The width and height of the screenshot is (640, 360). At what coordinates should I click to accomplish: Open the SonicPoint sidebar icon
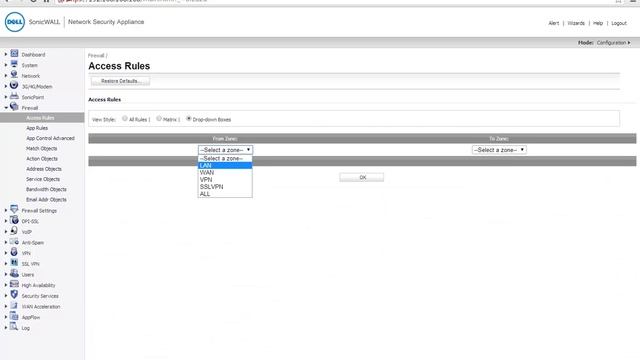point(14,96)
